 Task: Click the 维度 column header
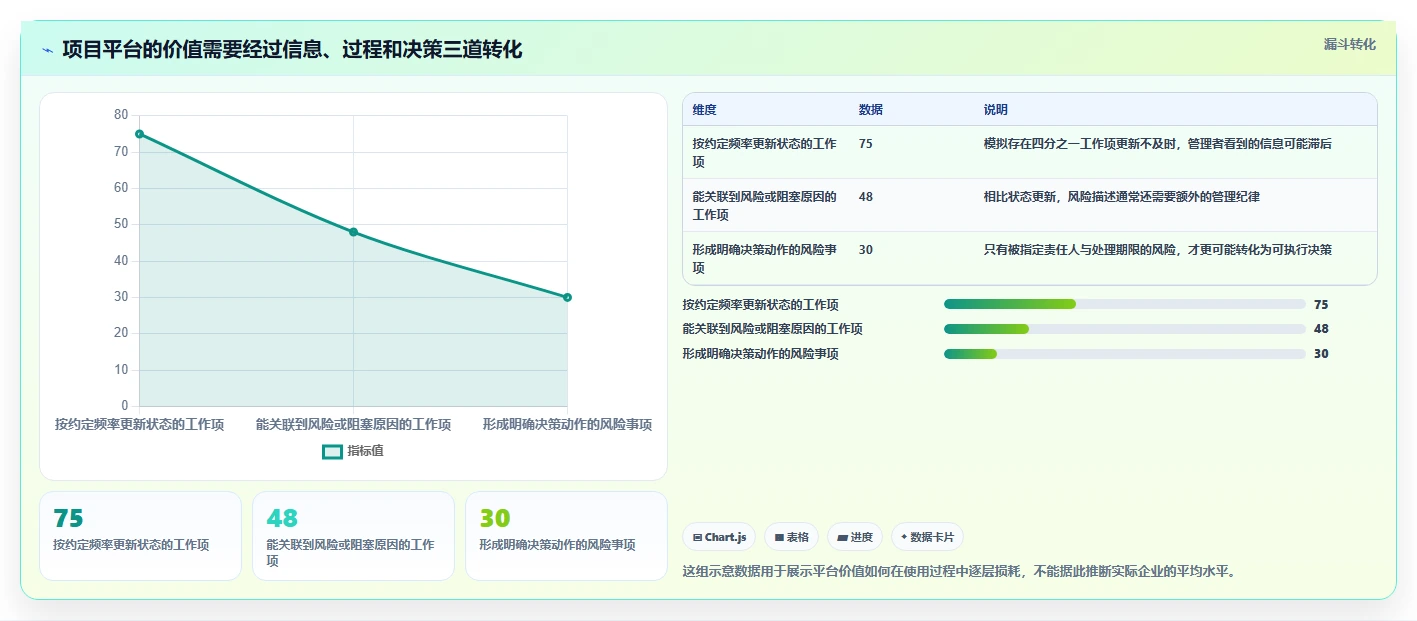pos(704,110)
